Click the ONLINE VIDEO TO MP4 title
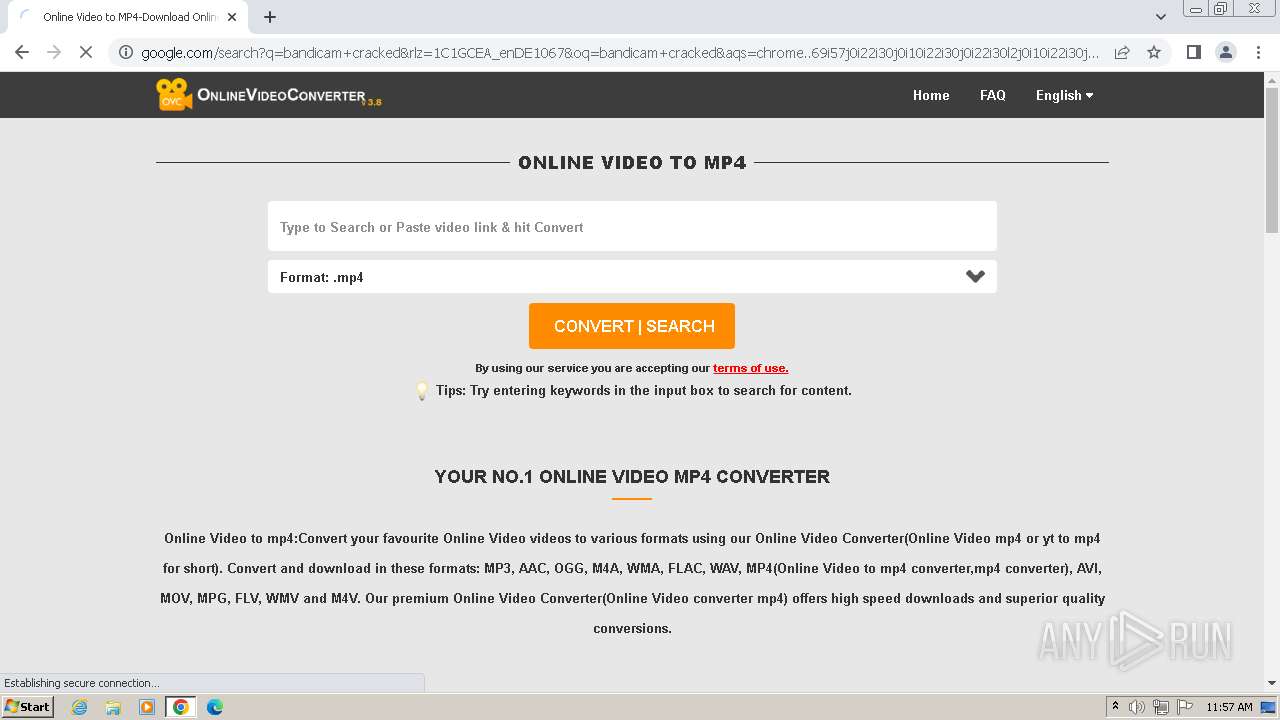 click(632, 163)
